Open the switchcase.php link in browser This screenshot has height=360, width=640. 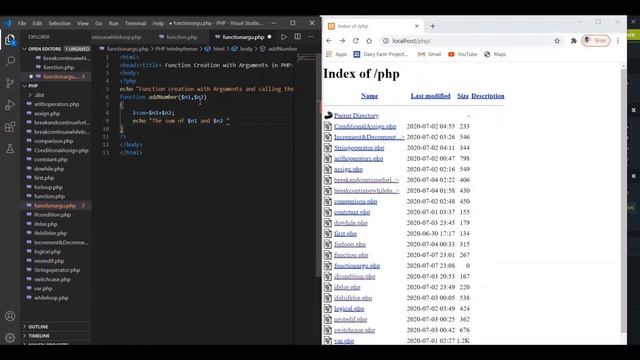[x=354, y=330]
